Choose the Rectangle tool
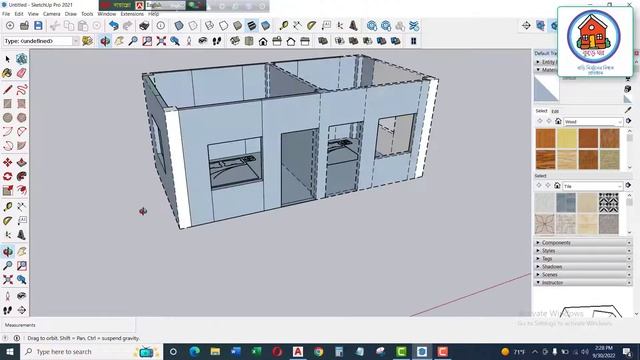 click(x=7, y=103)
